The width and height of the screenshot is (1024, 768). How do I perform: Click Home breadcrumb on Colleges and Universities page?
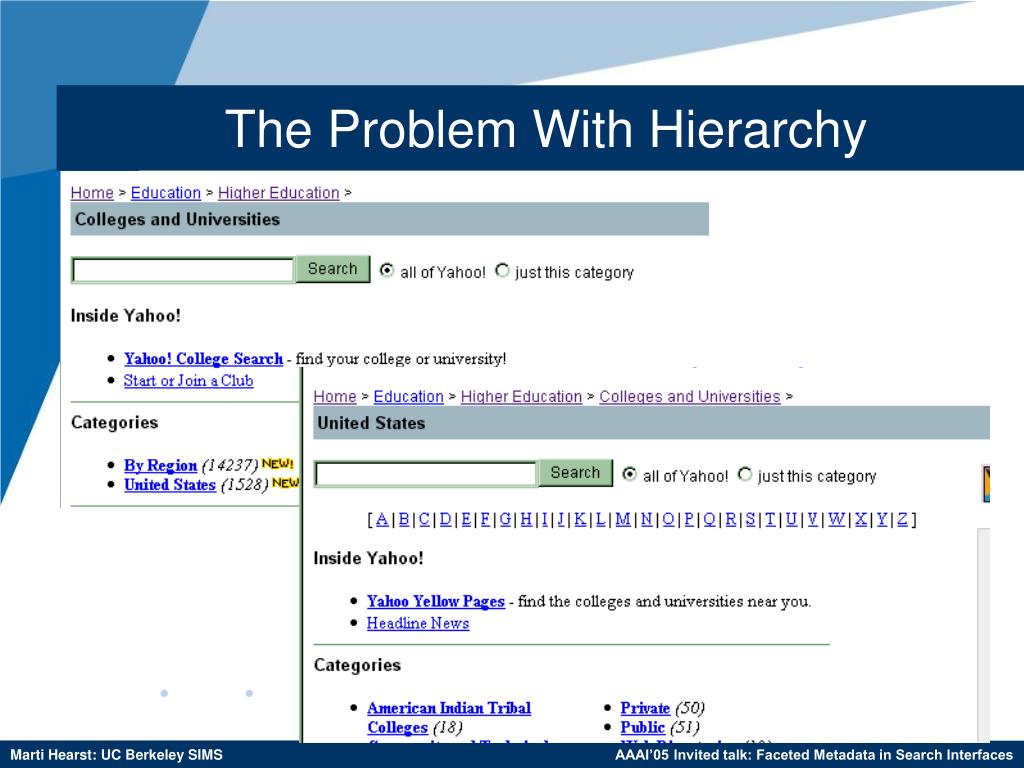coord(92,193)
